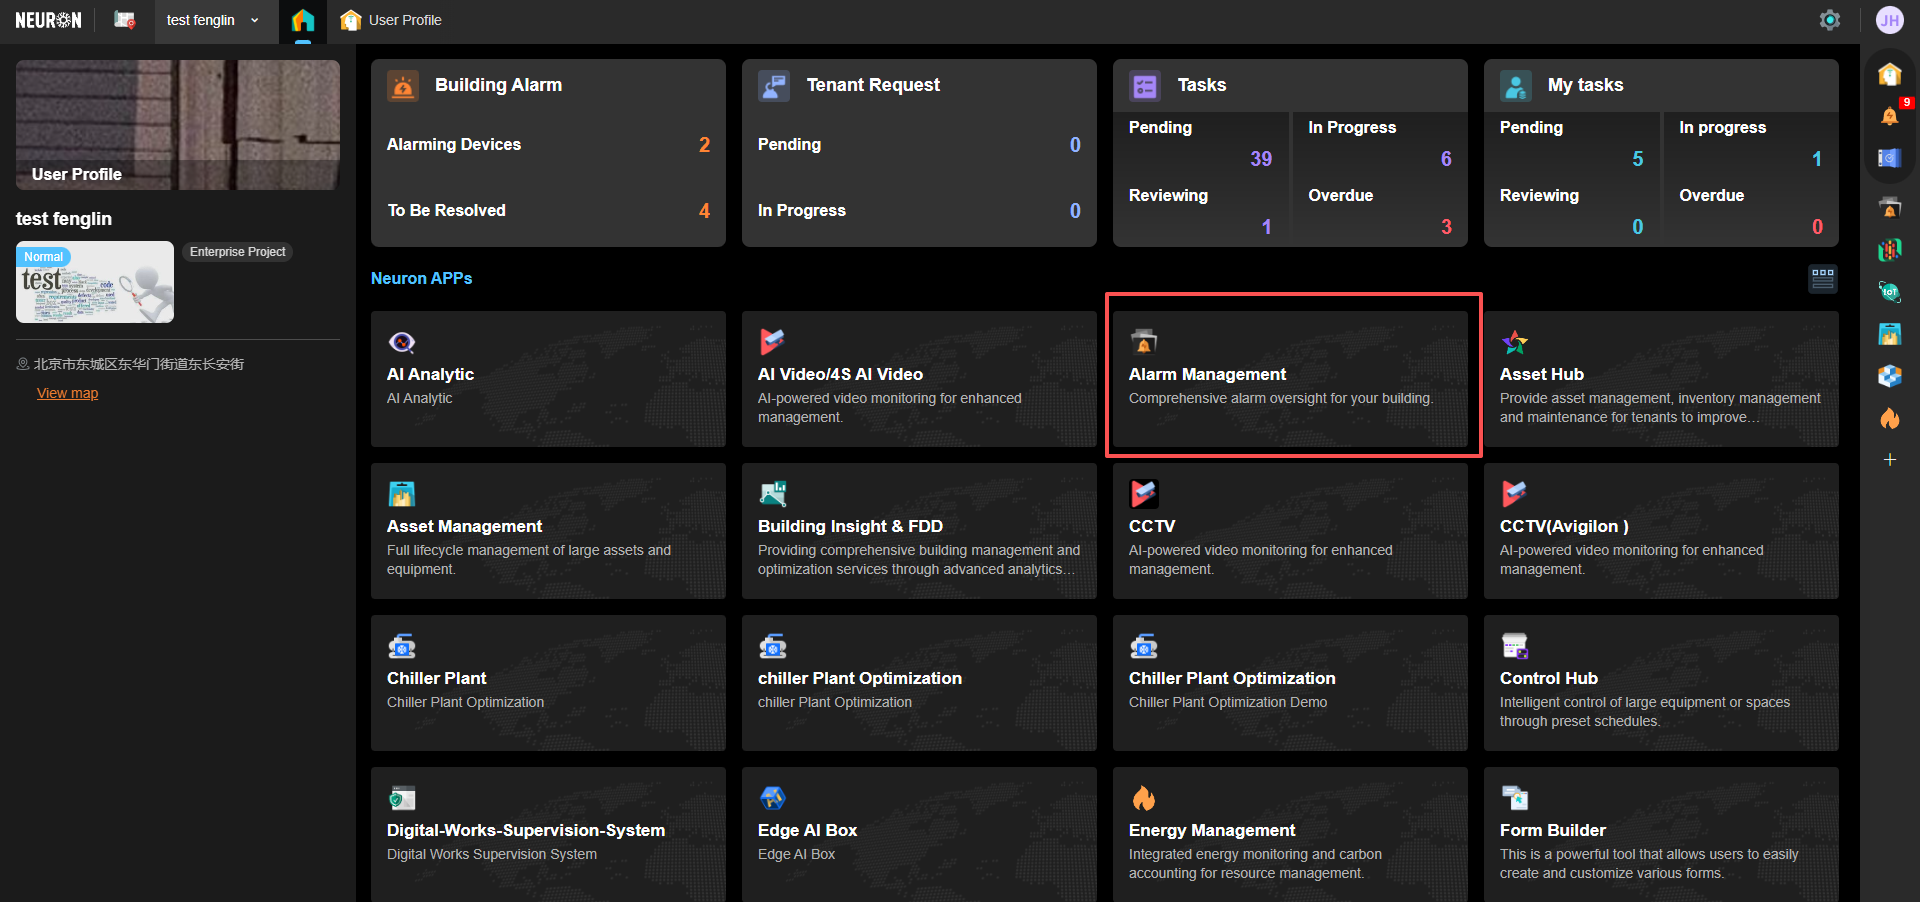Click the JH user avatar
Viewport: 1920px width, 902px height.
pos(1889,20)
